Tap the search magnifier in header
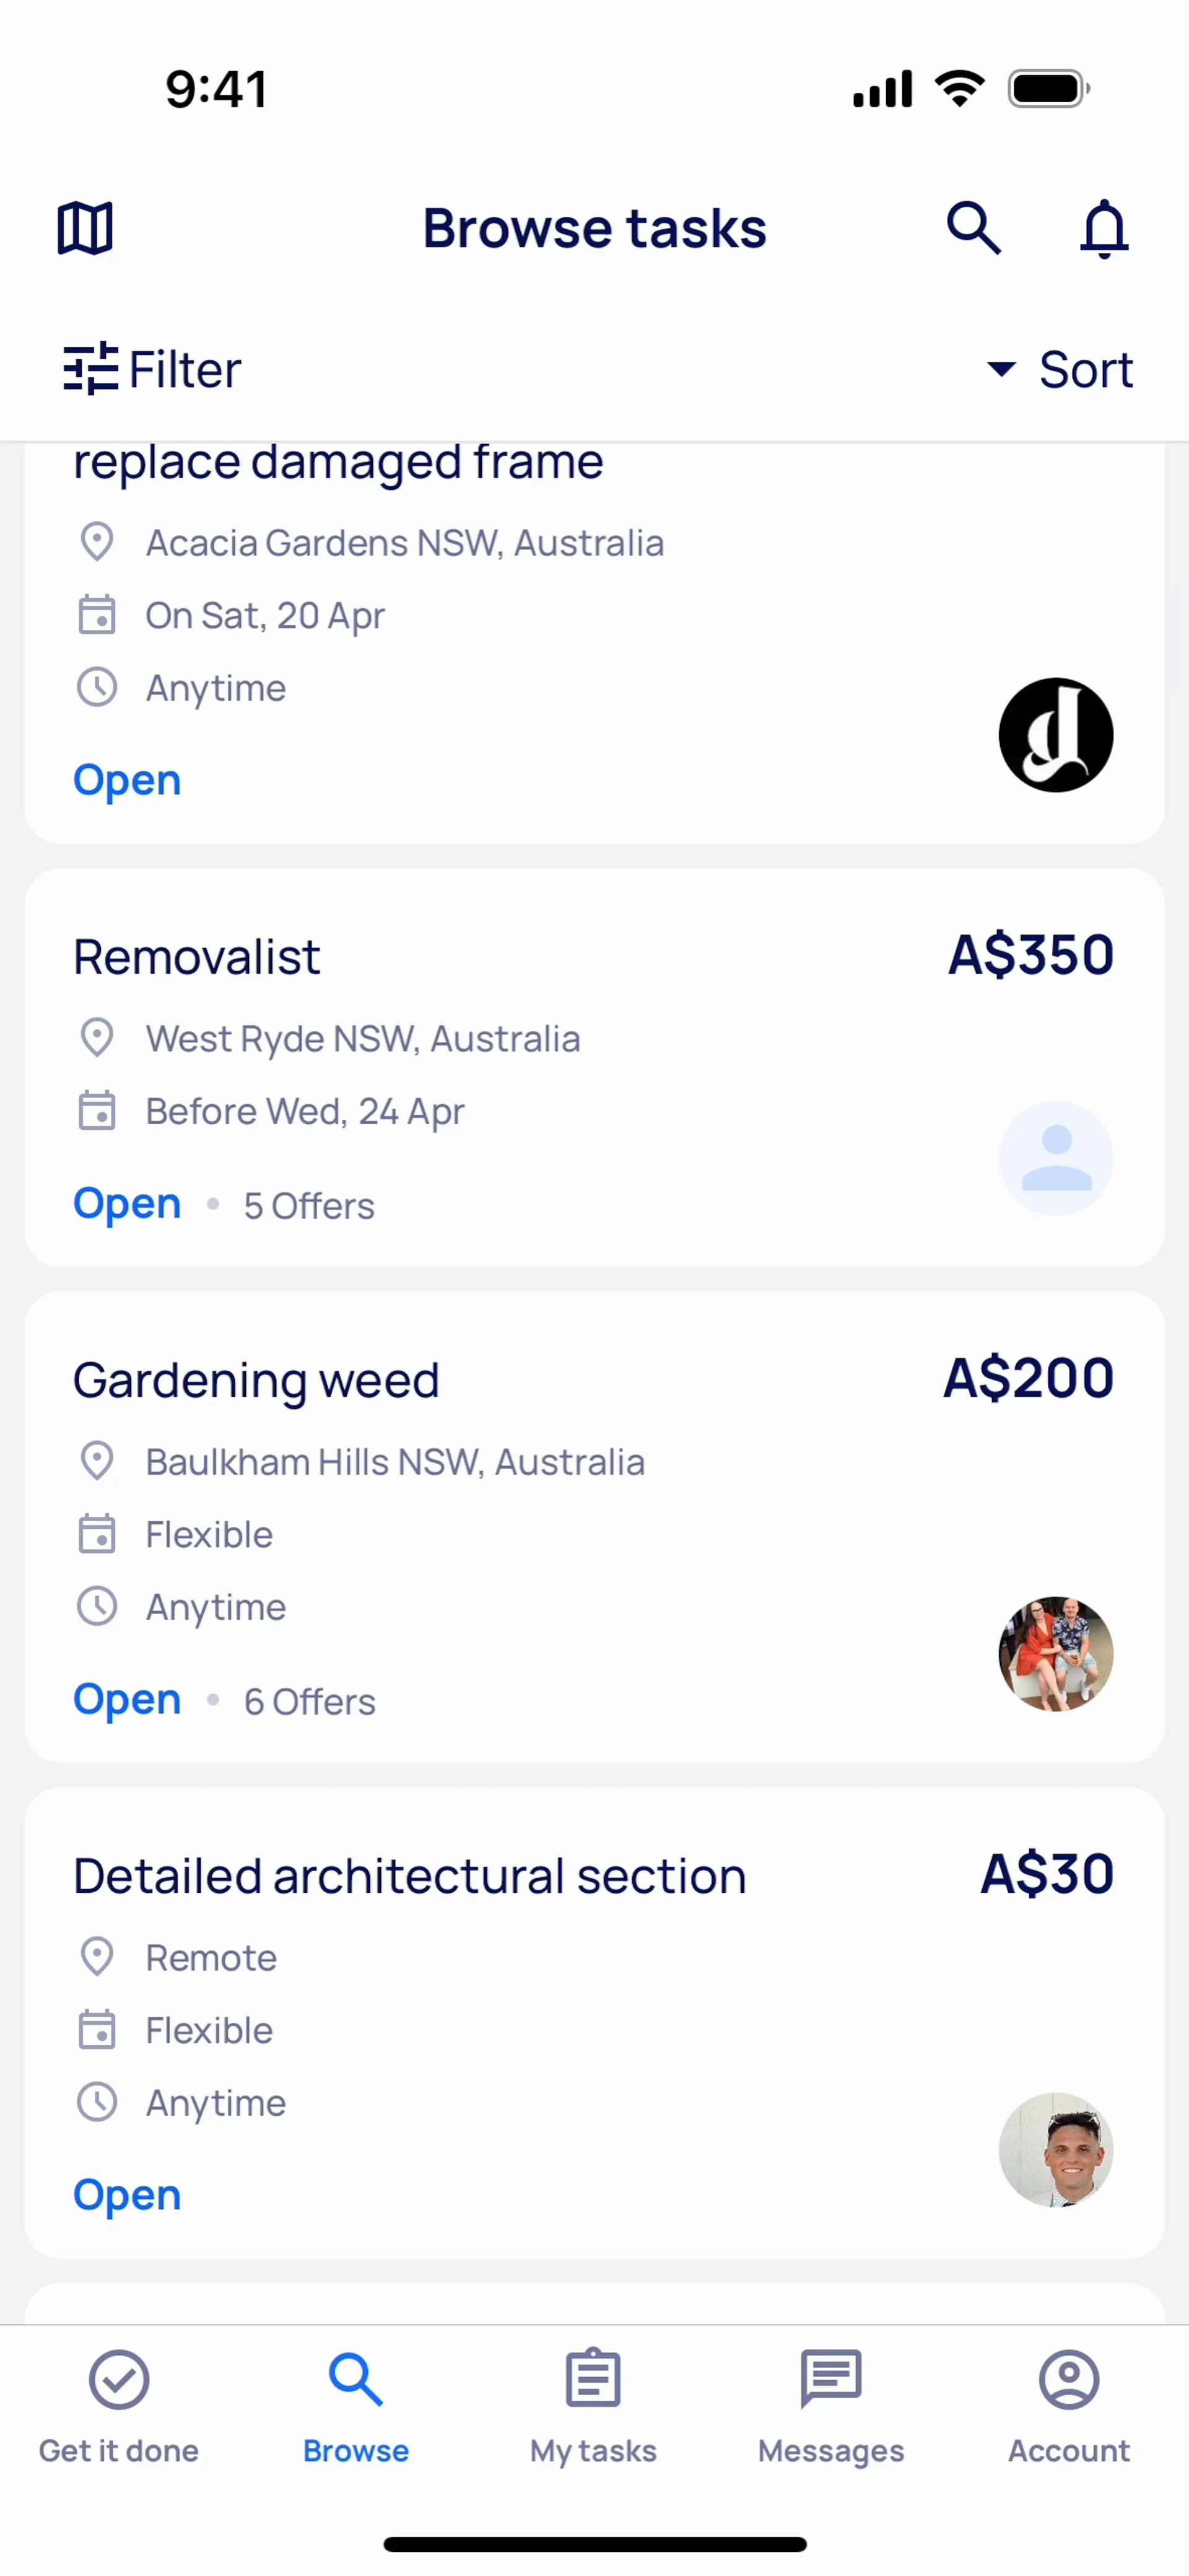 click(973, 228)
